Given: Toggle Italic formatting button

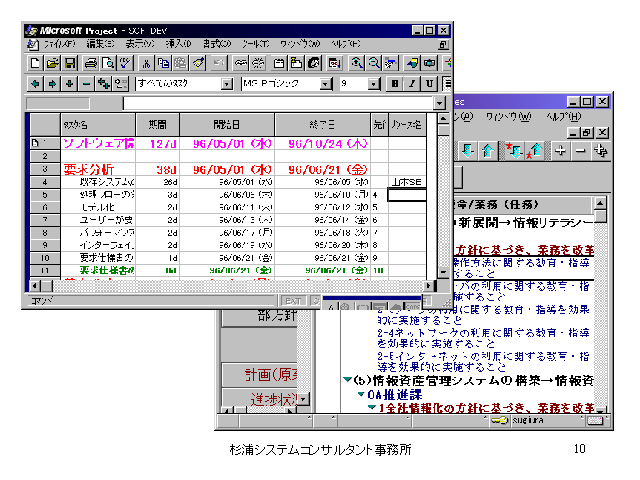Looking at the screenshot, I should (x=413, y=84).
